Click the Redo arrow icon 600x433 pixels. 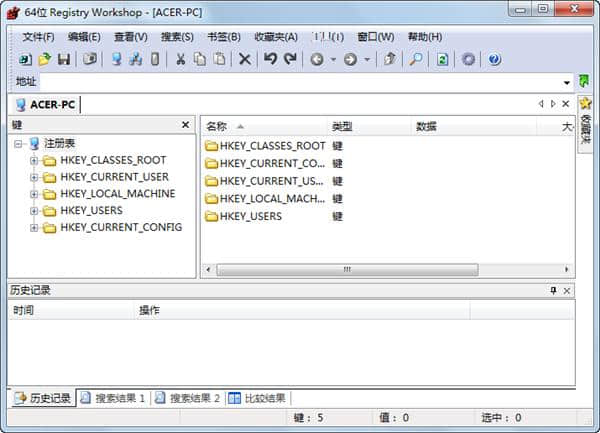290,60
